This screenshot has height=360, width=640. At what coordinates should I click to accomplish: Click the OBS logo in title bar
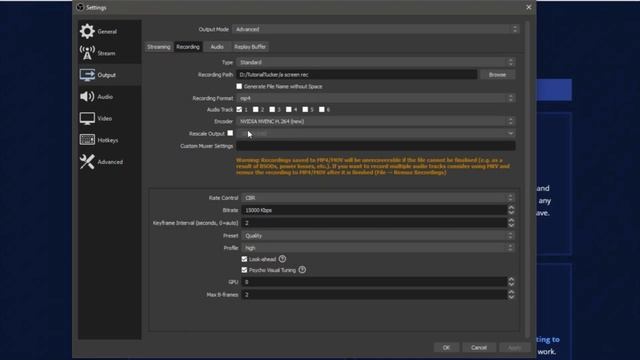(x=80, y=7)
